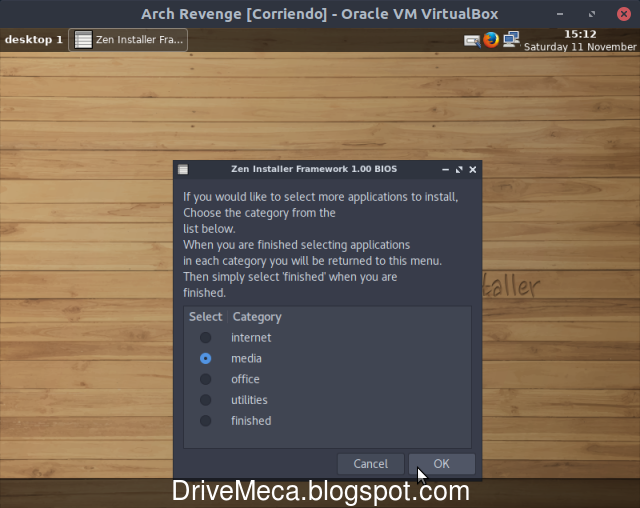
Task: Open the network monitors tray icon
Action: 511,40
